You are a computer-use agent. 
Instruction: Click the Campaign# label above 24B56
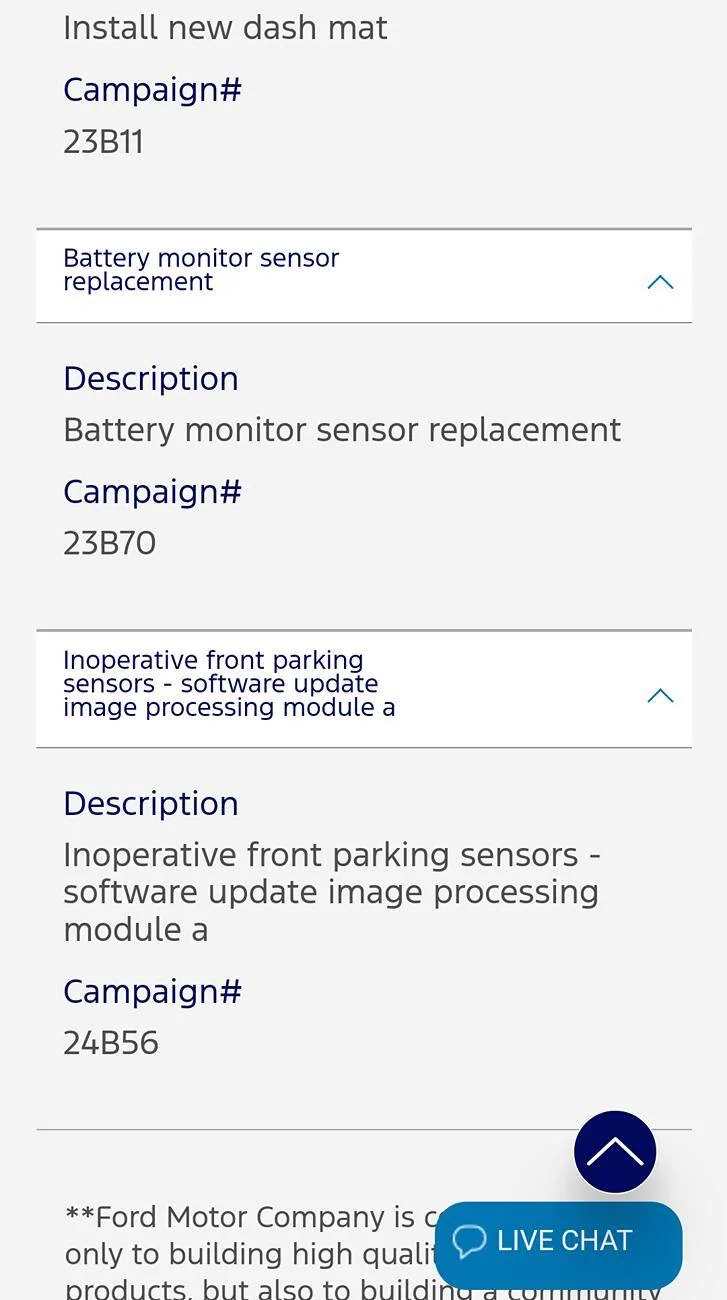152,992
